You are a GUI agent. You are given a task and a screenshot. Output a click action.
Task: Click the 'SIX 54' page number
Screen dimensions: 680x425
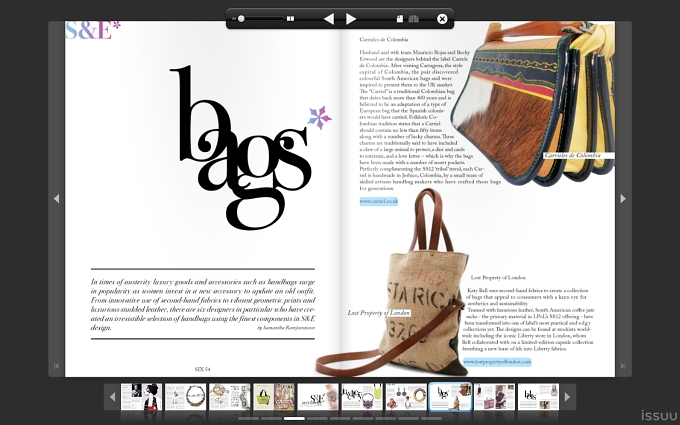(x=203, y=369)
